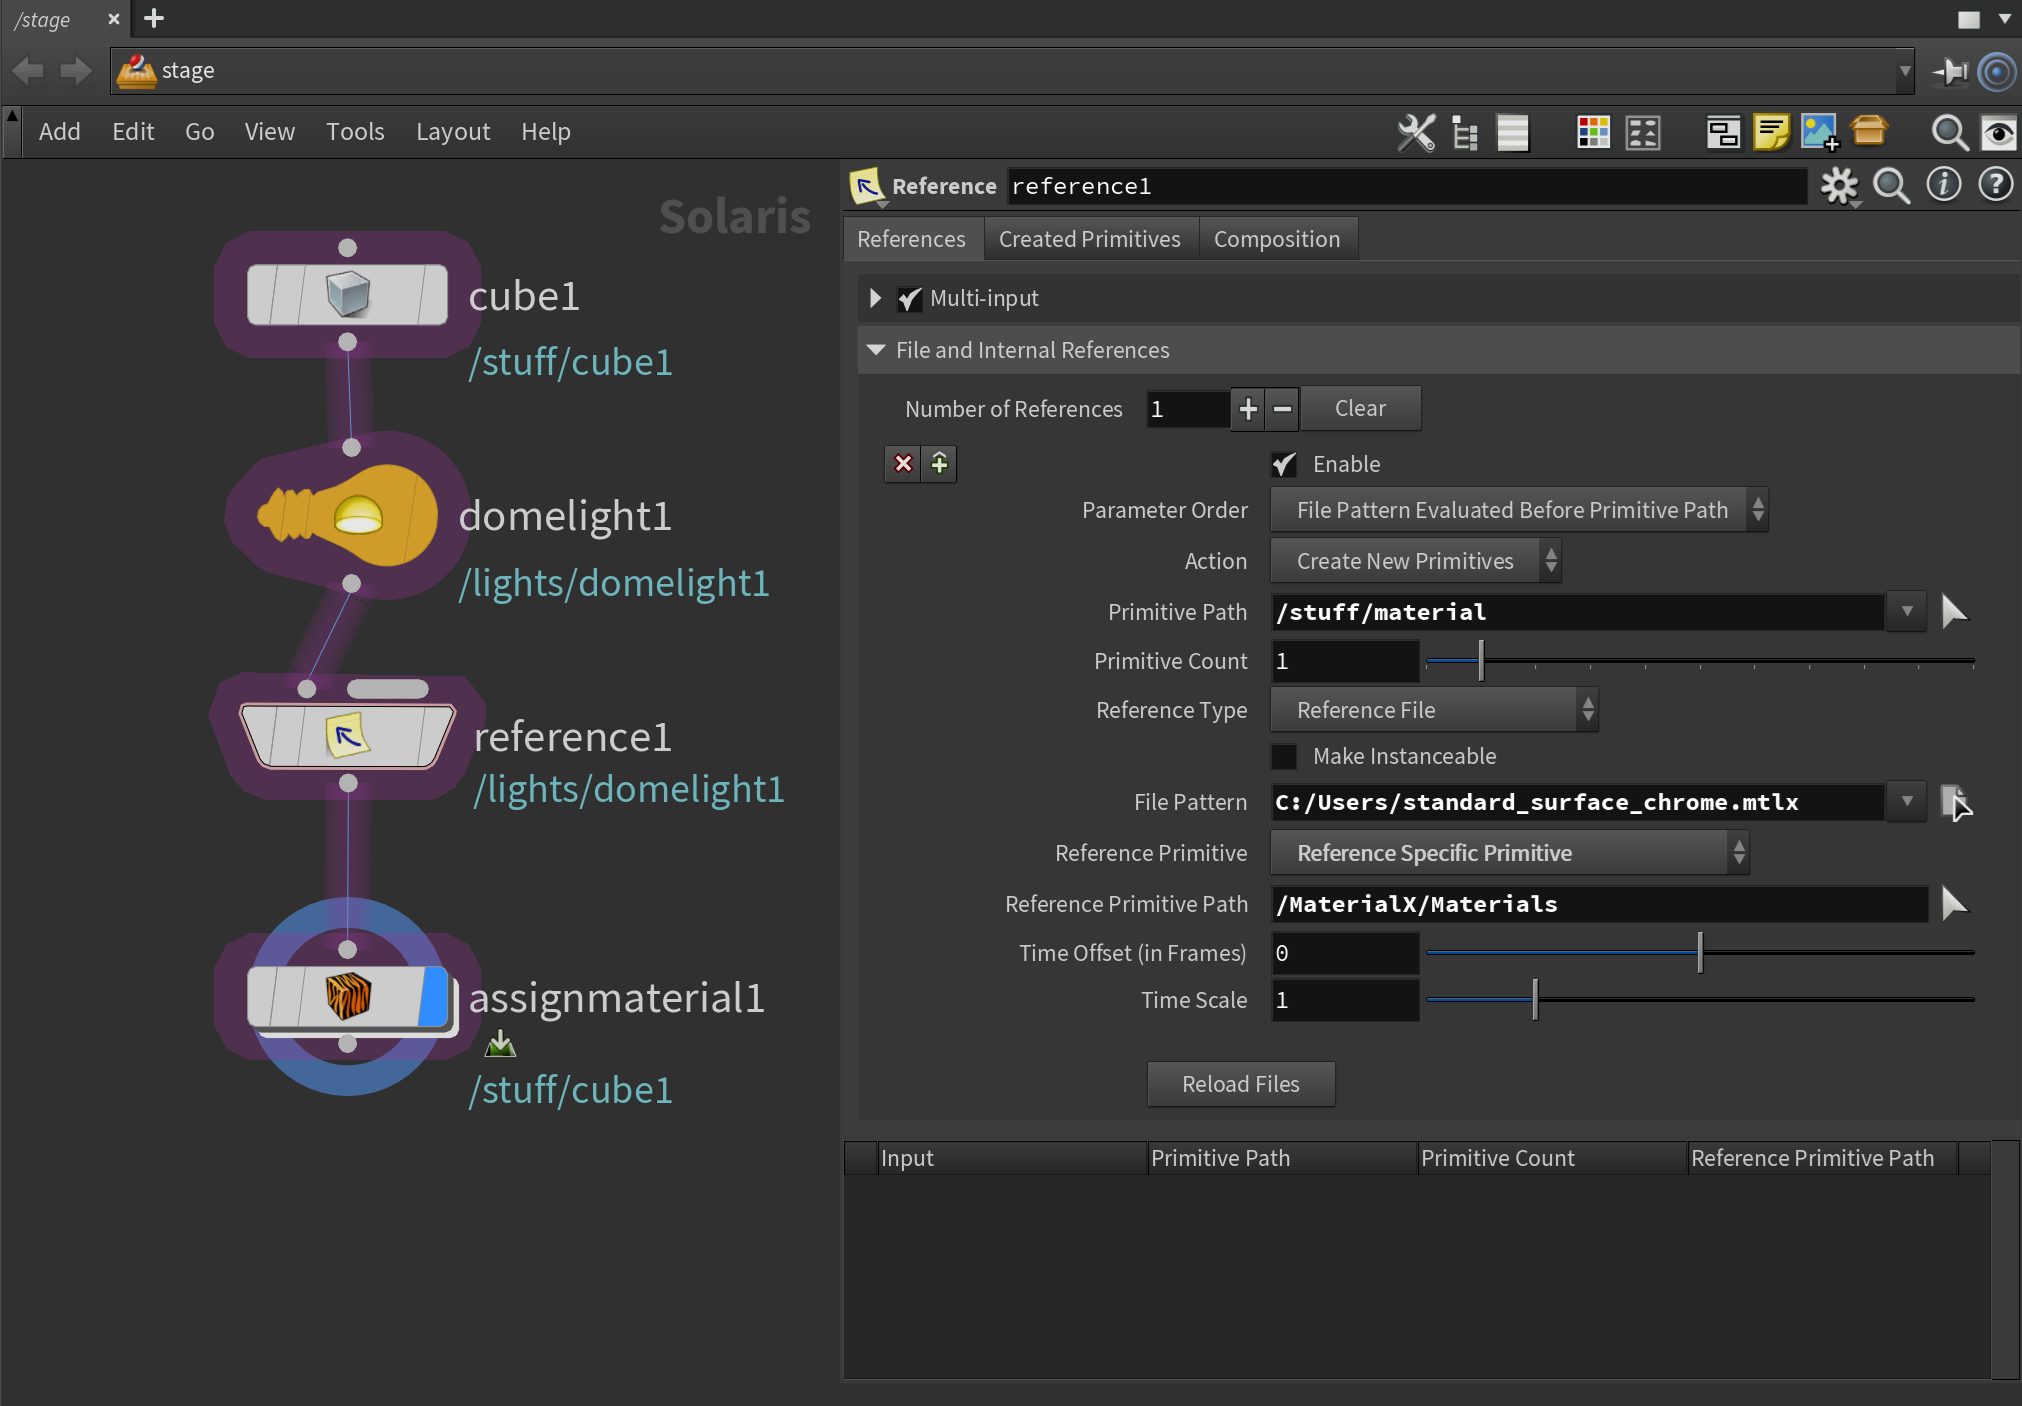Click the network editor search magnifier
Image resolution: width=2022 pixels, height=1406 pixels.
1950,132
